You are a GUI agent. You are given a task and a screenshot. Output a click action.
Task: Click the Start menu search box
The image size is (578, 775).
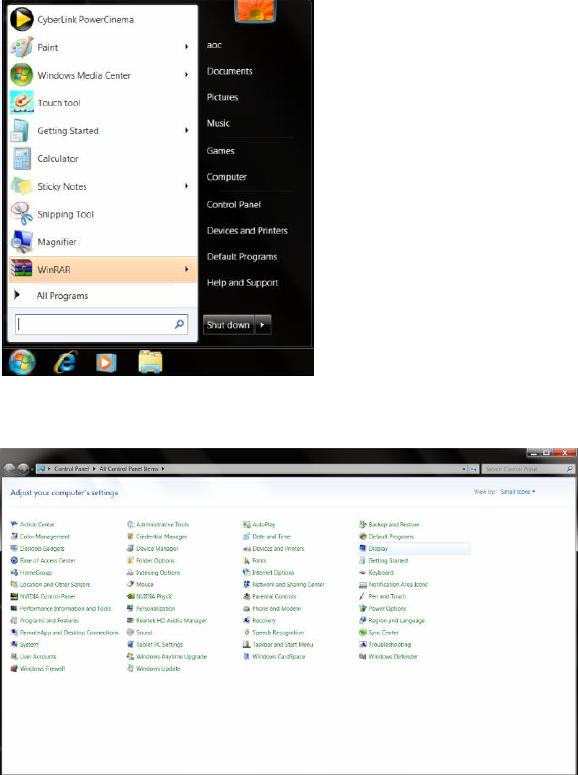(x=101, y=325)
